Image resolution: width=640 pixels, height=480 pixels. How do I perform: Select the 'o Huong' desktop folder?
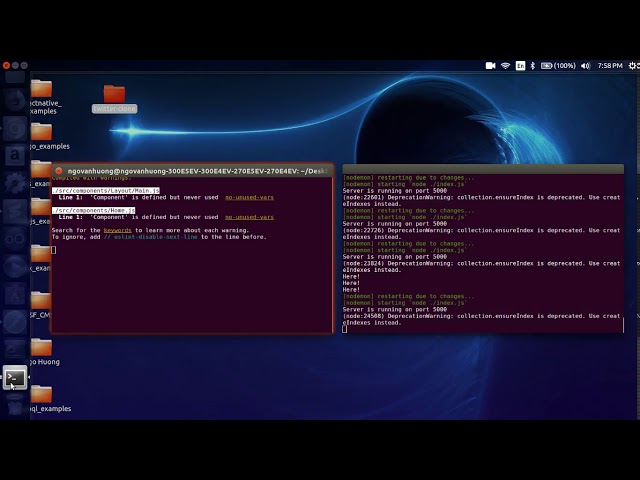pos(42,347)
